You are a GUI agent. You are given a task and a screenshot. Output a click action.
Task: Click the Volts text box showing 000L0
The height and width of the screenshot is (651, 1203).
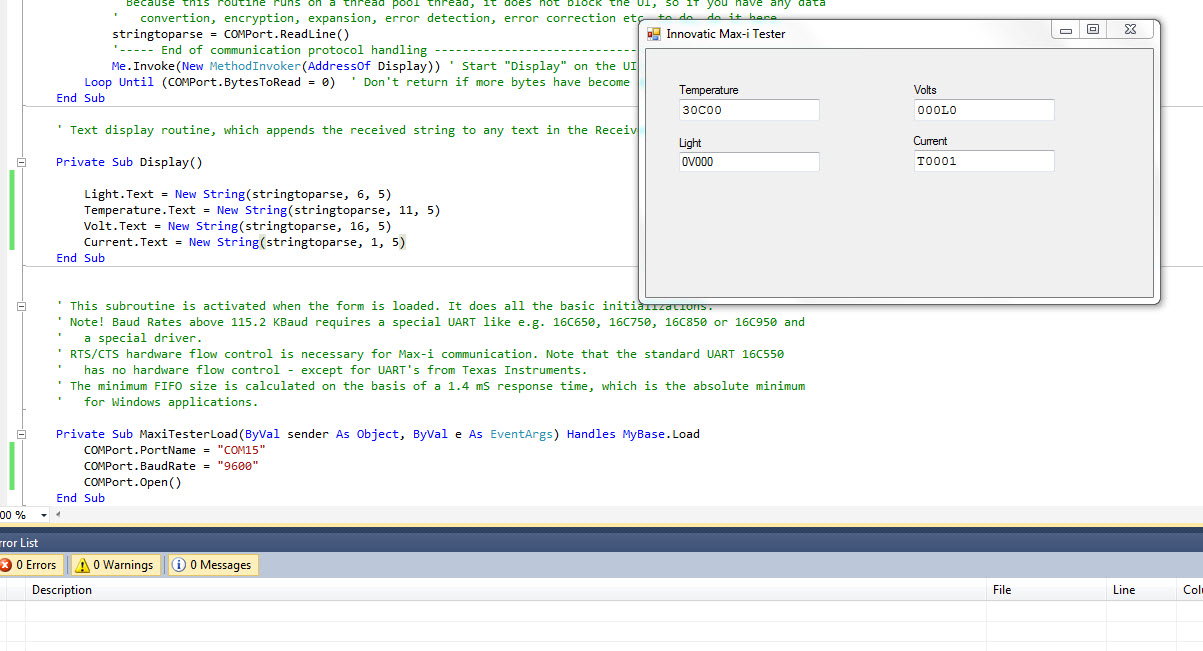[984, 110]
